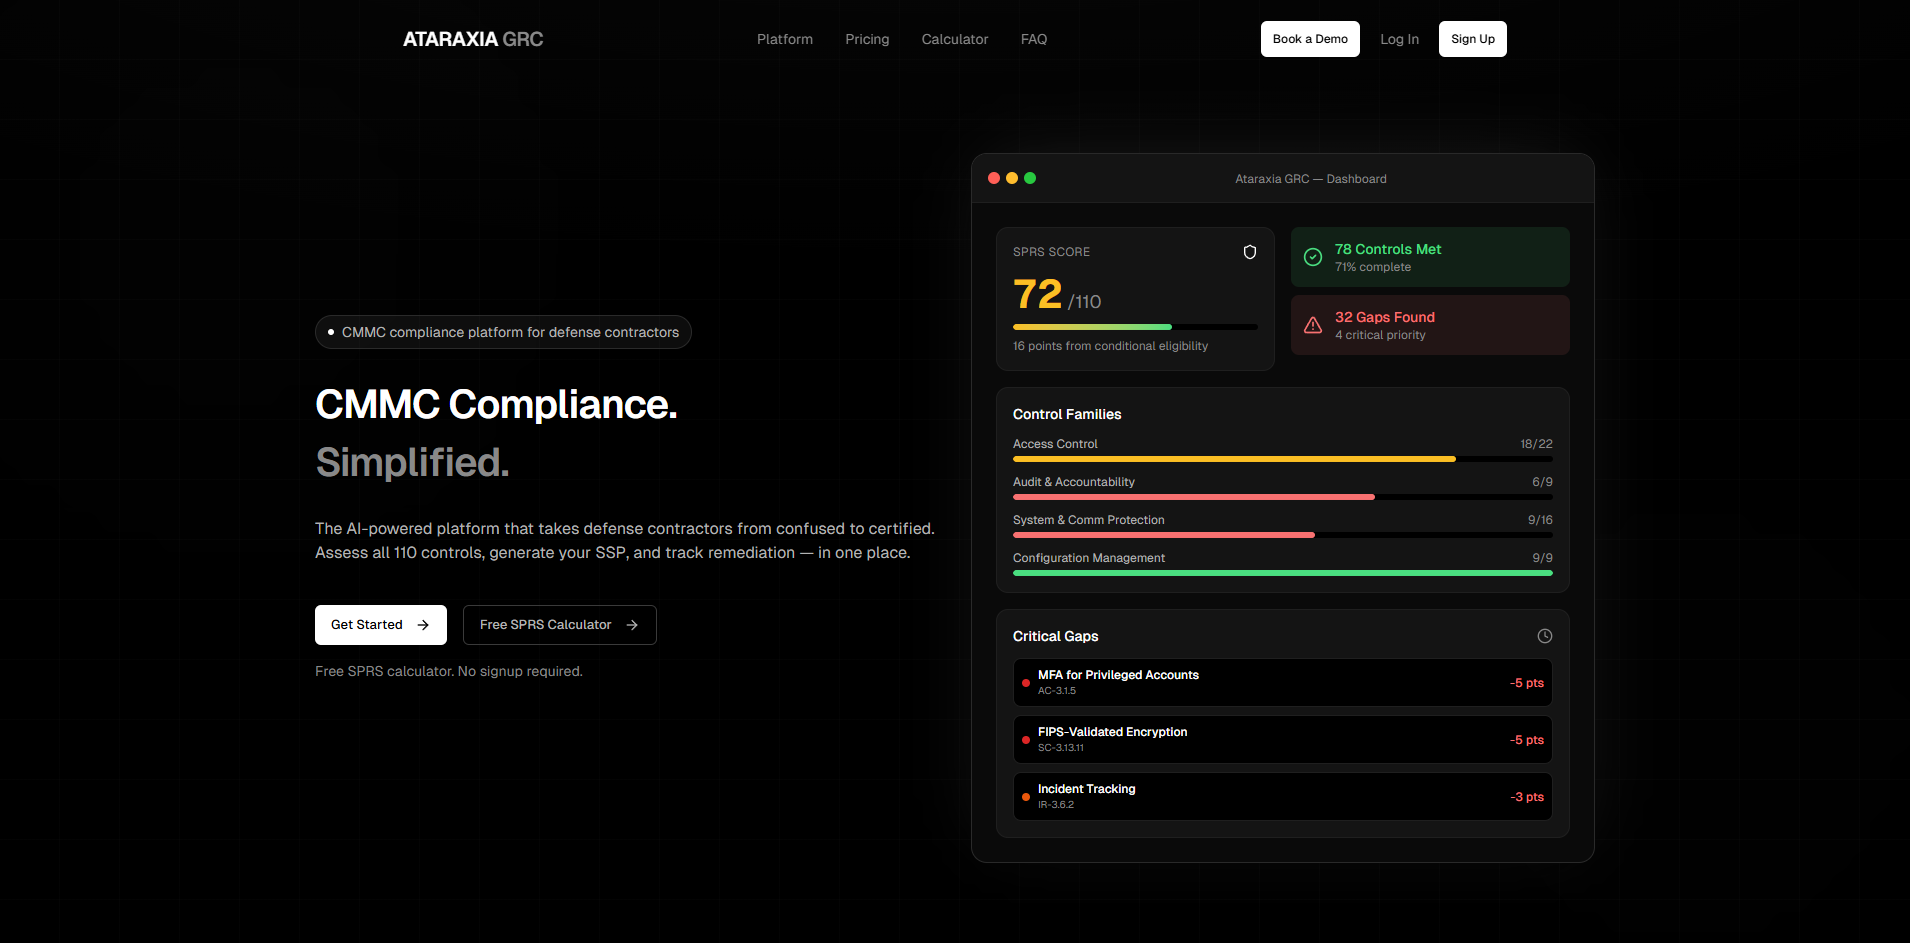Click the System & Comm Protection label
This screenshot has height=943, width=1910.
pos(1089,520)
